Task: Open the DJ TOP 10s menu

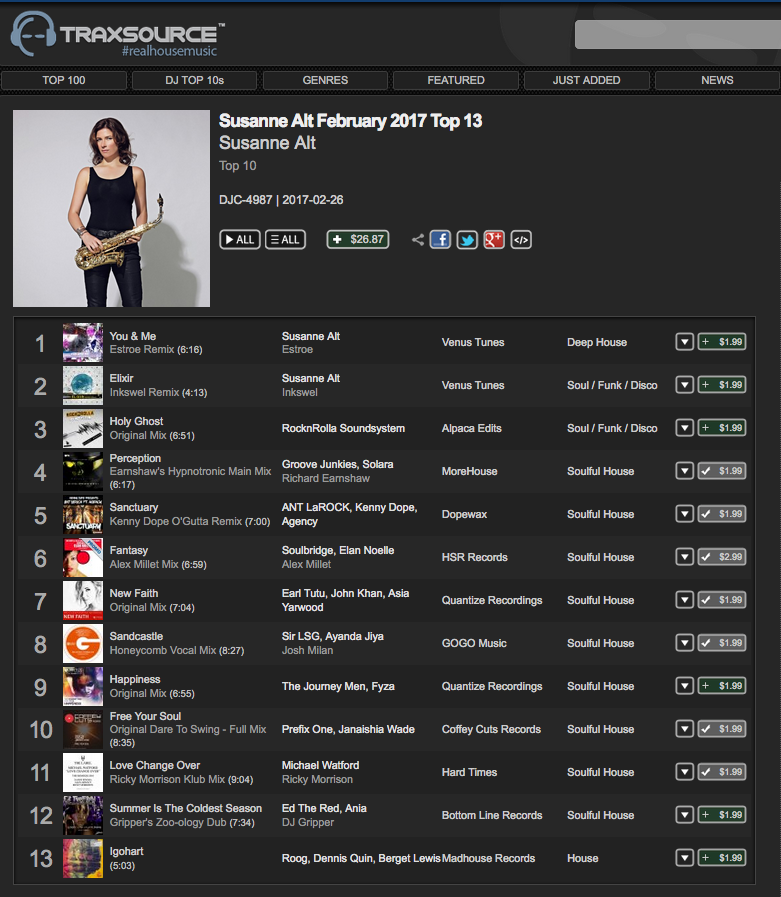Action: tap(195, 80)
